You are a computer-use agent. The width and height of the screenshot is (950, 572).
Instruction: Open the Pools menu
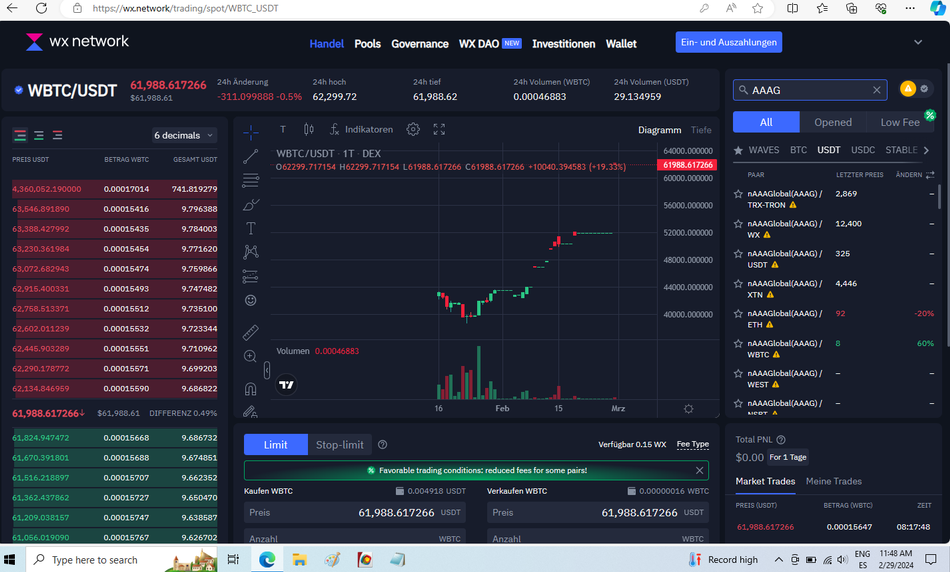coord(368,44)
